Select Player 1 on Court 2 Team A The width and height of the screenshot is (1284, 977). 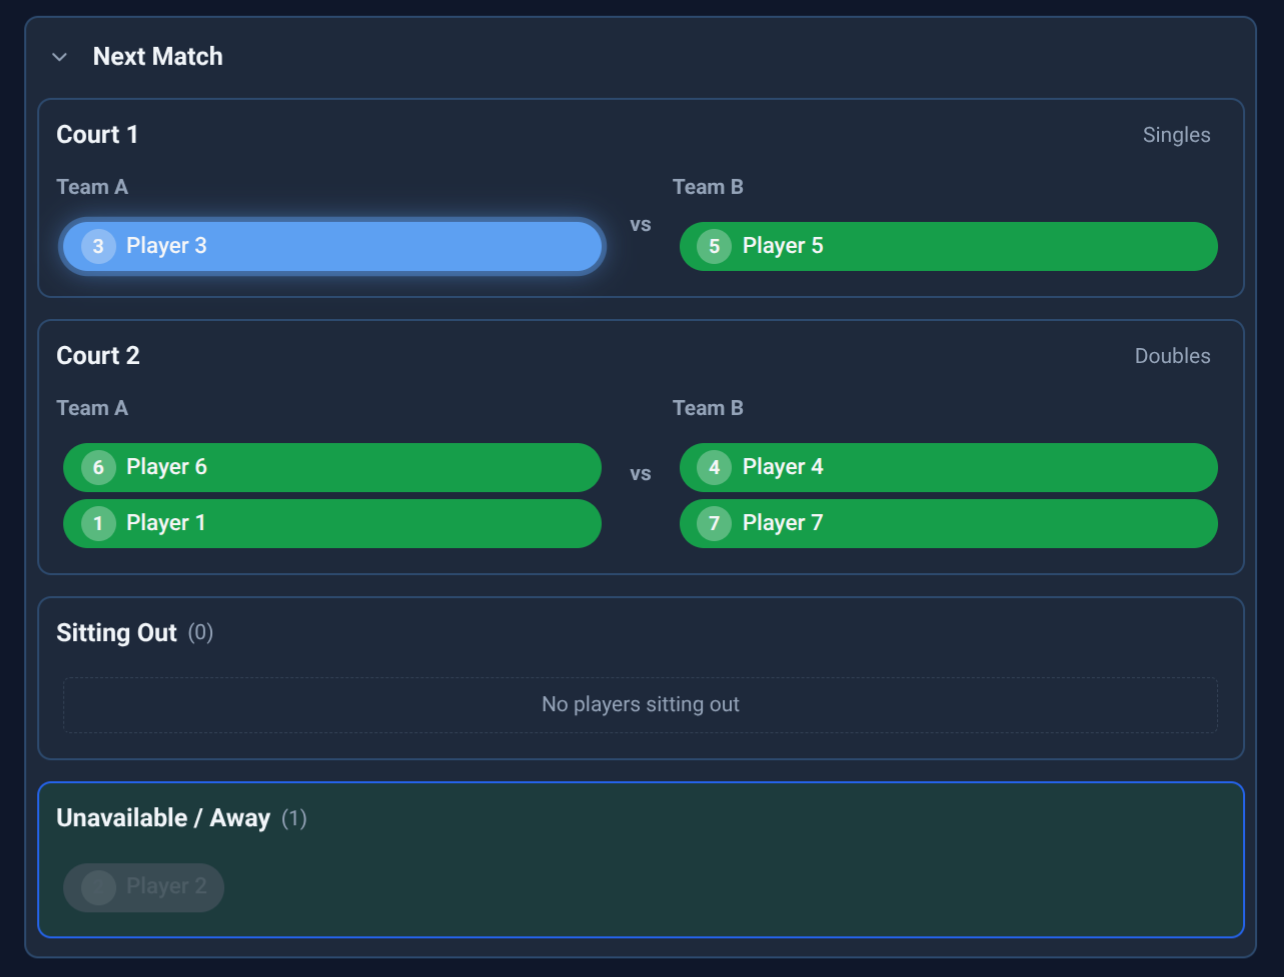pyautogui.click(x=332, y=523)
